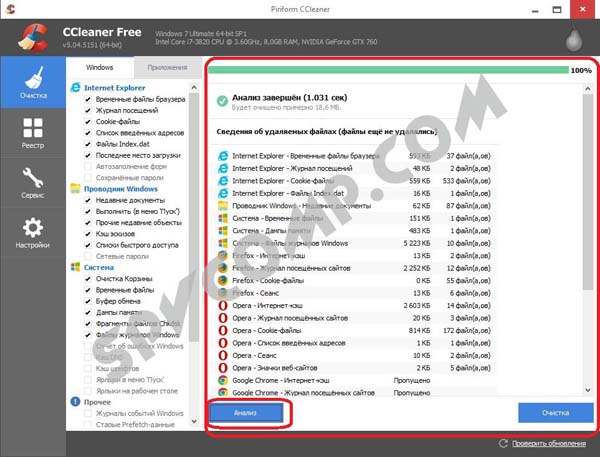Collapse the Система category header
This screenshot has height=457, width=600.
click(x=98, y=267)
